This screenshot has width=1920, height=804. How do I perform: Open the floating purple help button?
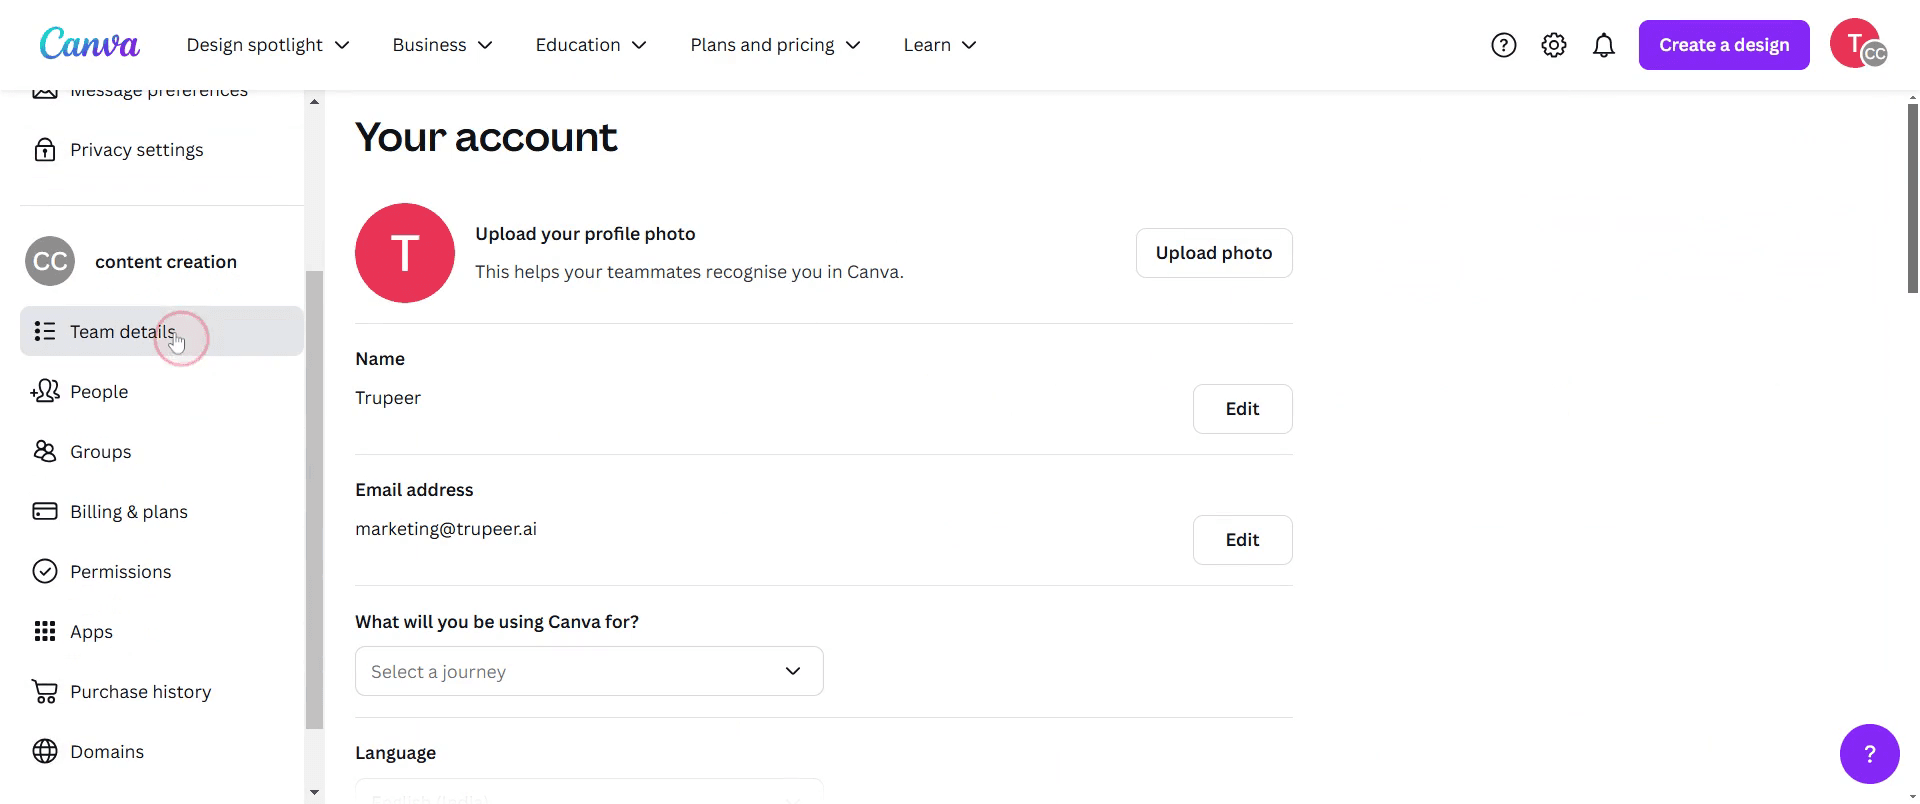[x=1868, y=754]
